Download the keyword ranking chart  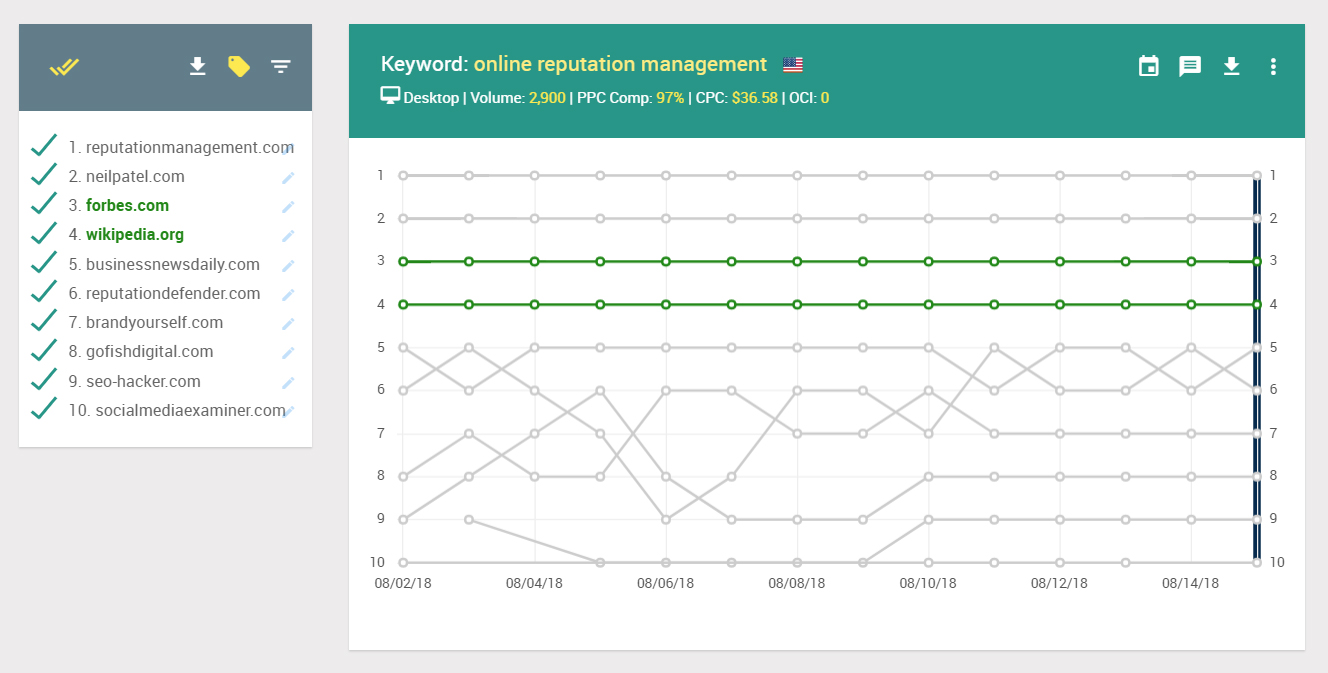click(x=1232, y=67)
